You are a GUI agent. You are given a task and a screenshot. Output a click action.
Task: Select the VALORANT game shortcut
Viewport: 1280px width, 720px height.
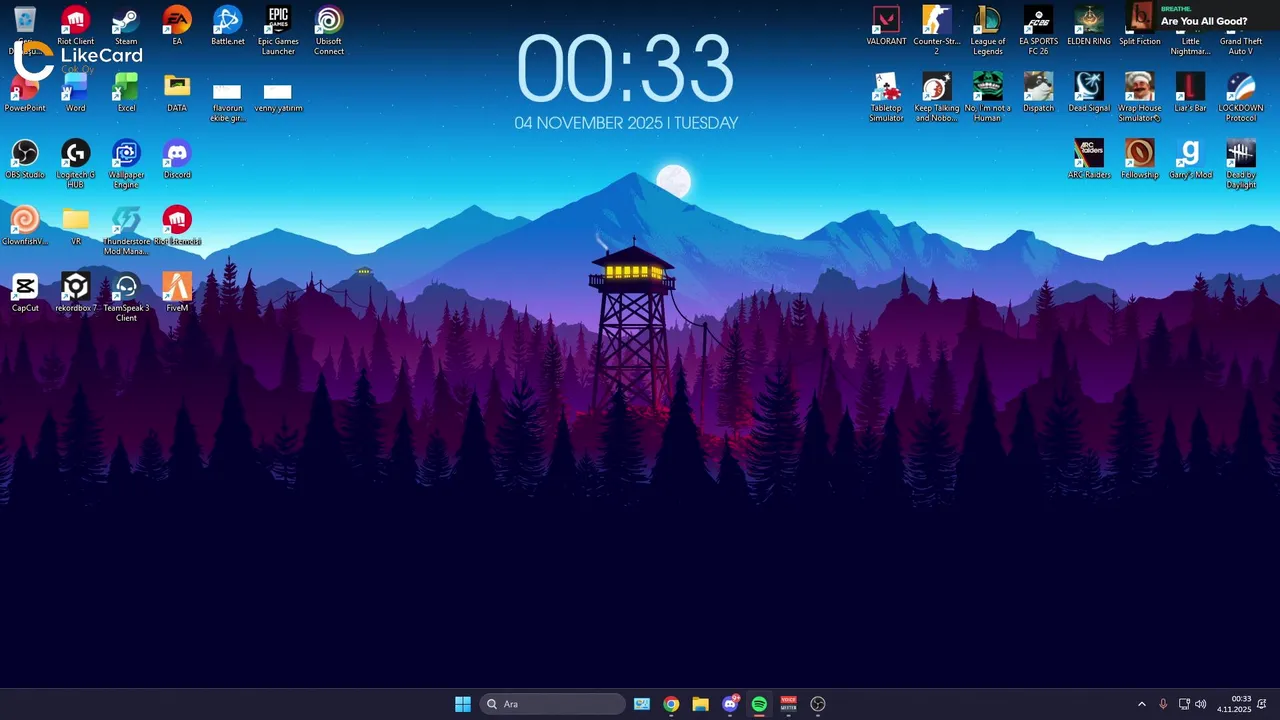point(886,27)
